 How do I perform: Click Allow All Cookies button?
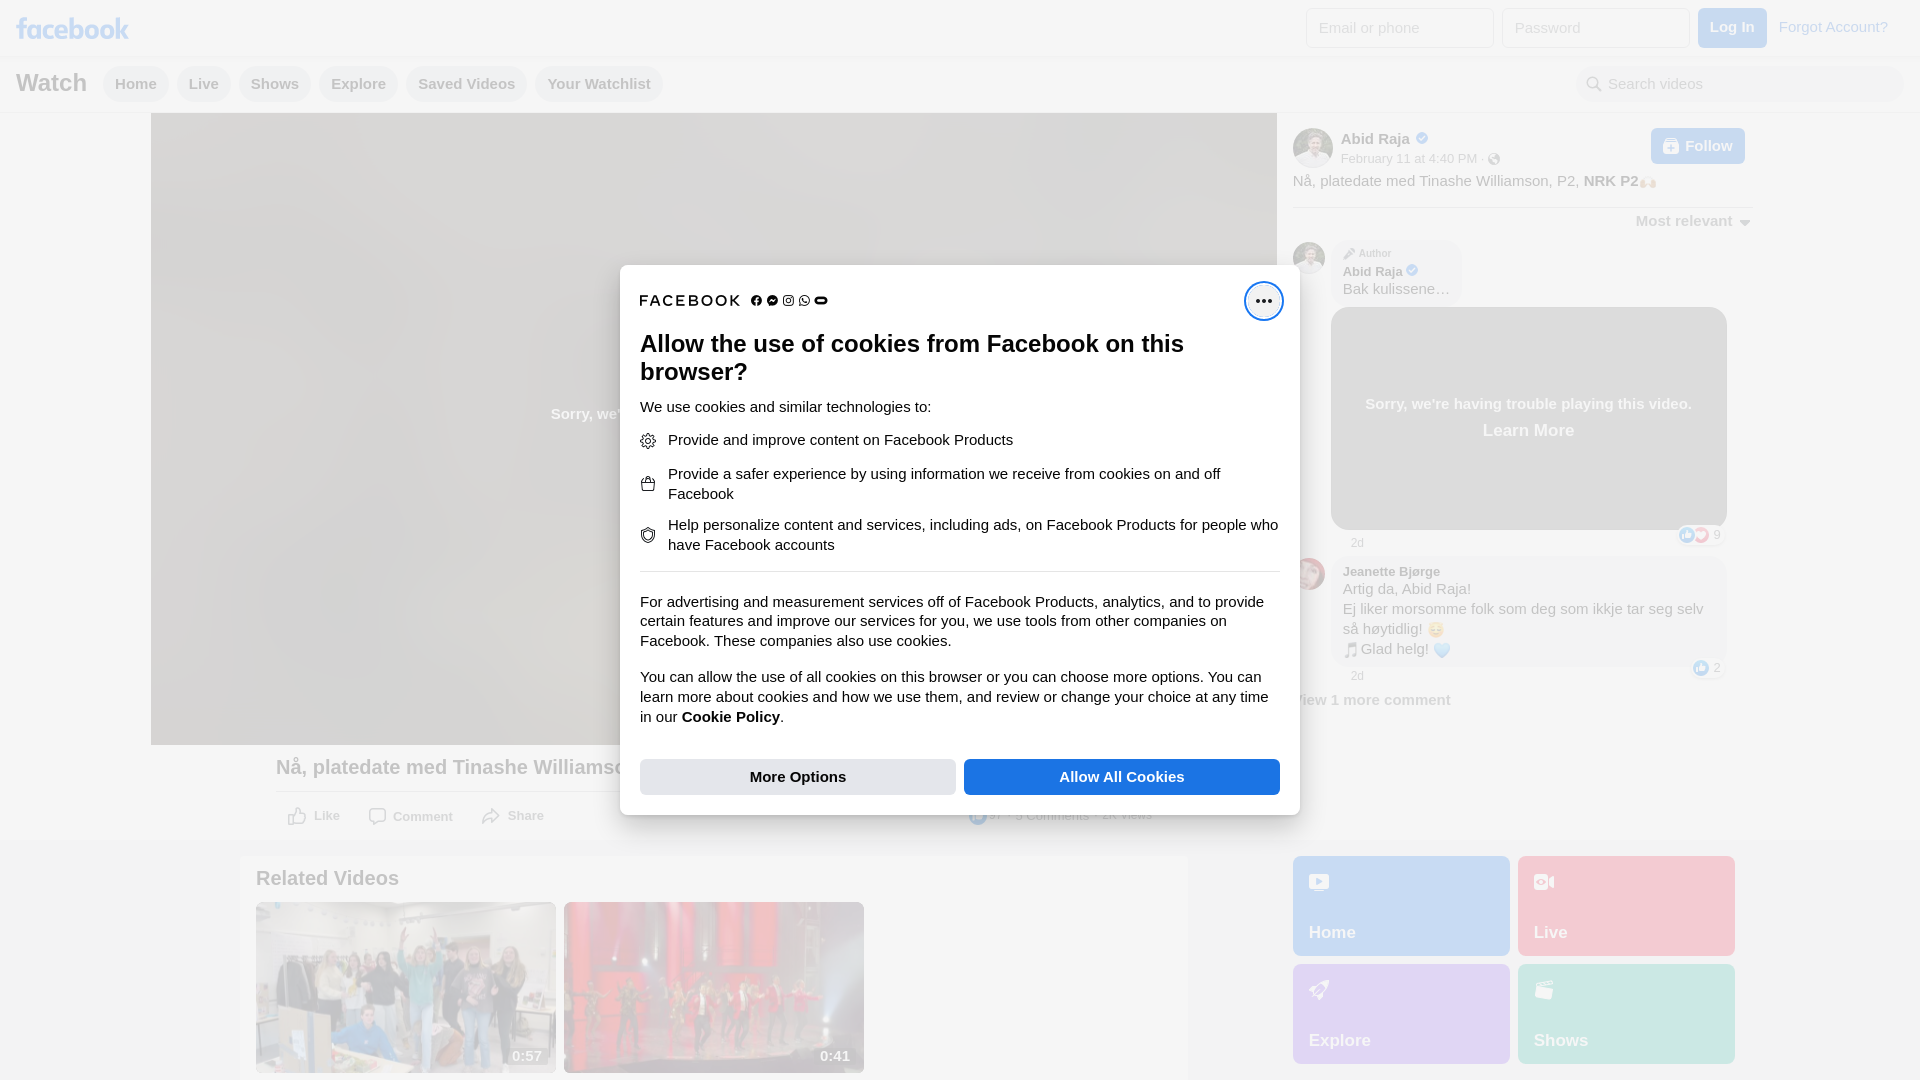click(x=1122, y=777)
